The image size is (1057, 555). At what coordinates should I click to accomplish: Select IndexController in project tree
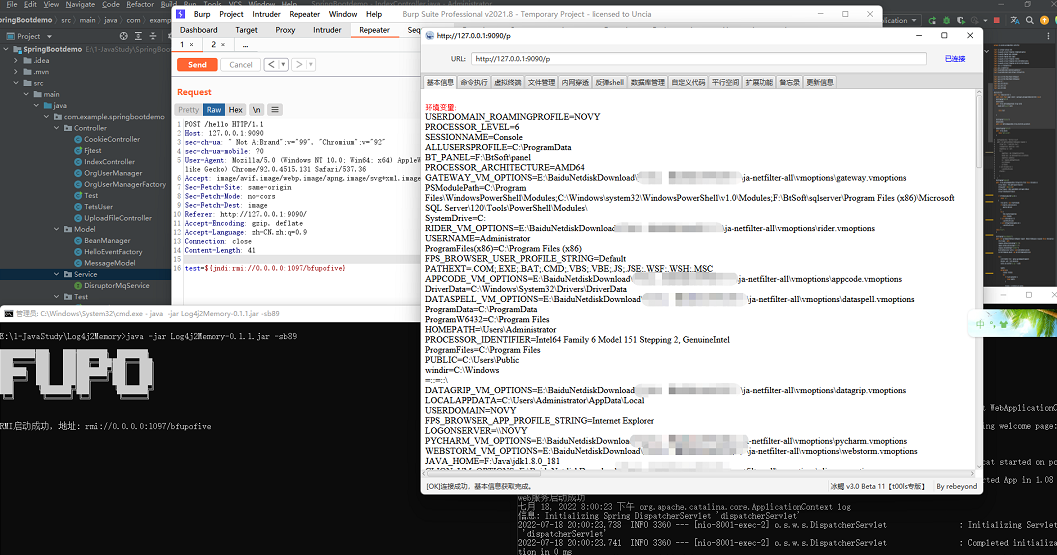point(109,162)
